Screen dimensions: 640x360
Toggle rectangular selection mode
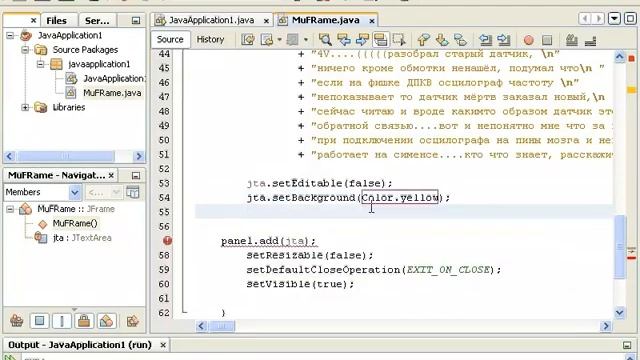(399, 40)
